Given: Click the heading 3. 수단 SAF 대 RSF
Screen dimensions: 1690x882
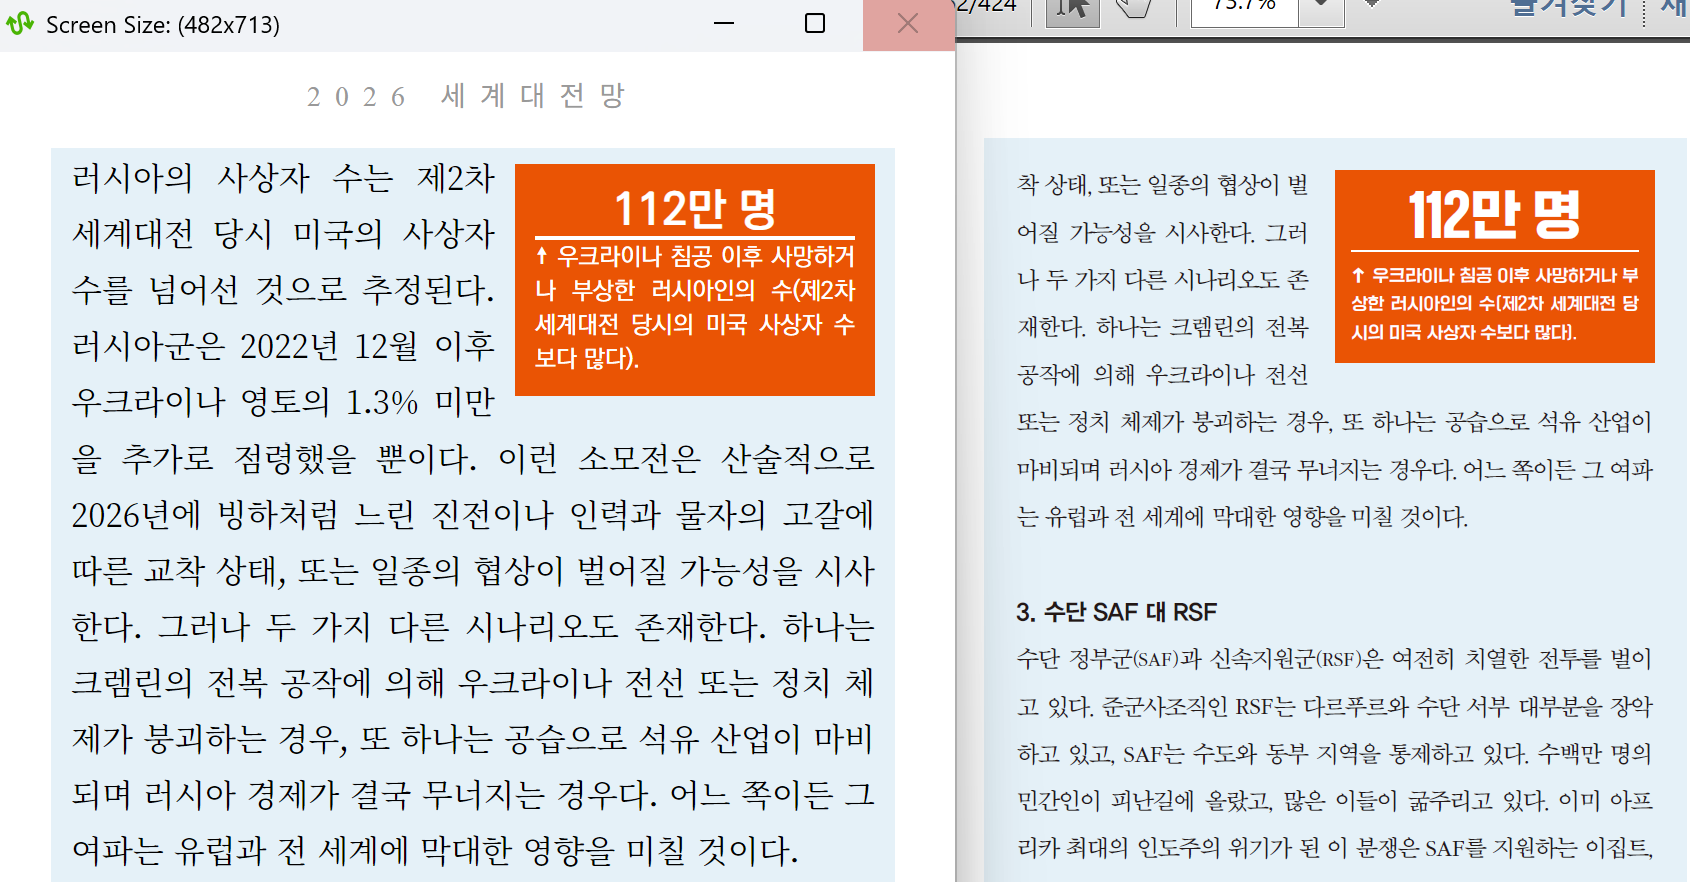Looking at the screenshot, I should [1116, 612].
